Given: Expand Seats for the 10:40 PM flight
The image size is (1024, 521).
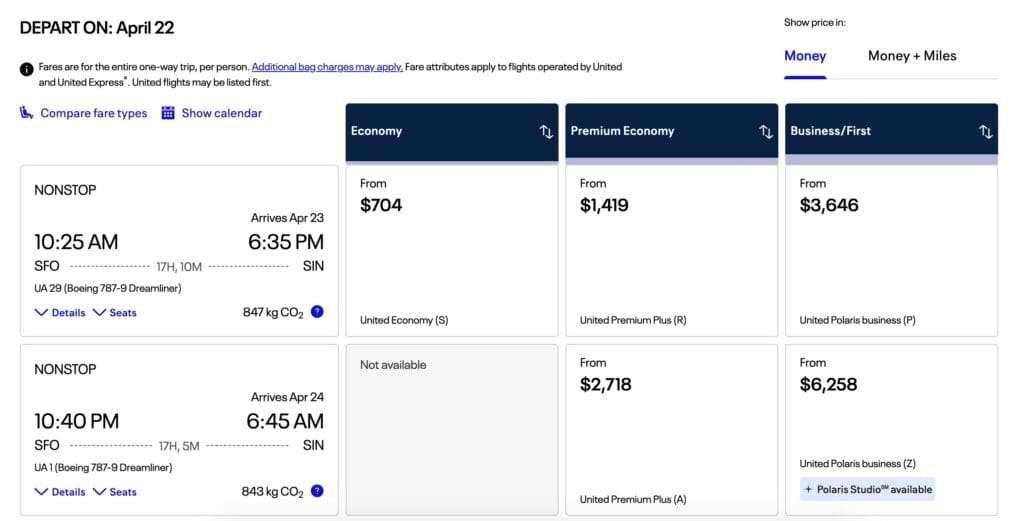Looking at the screenshot, I should pos(115,492).
